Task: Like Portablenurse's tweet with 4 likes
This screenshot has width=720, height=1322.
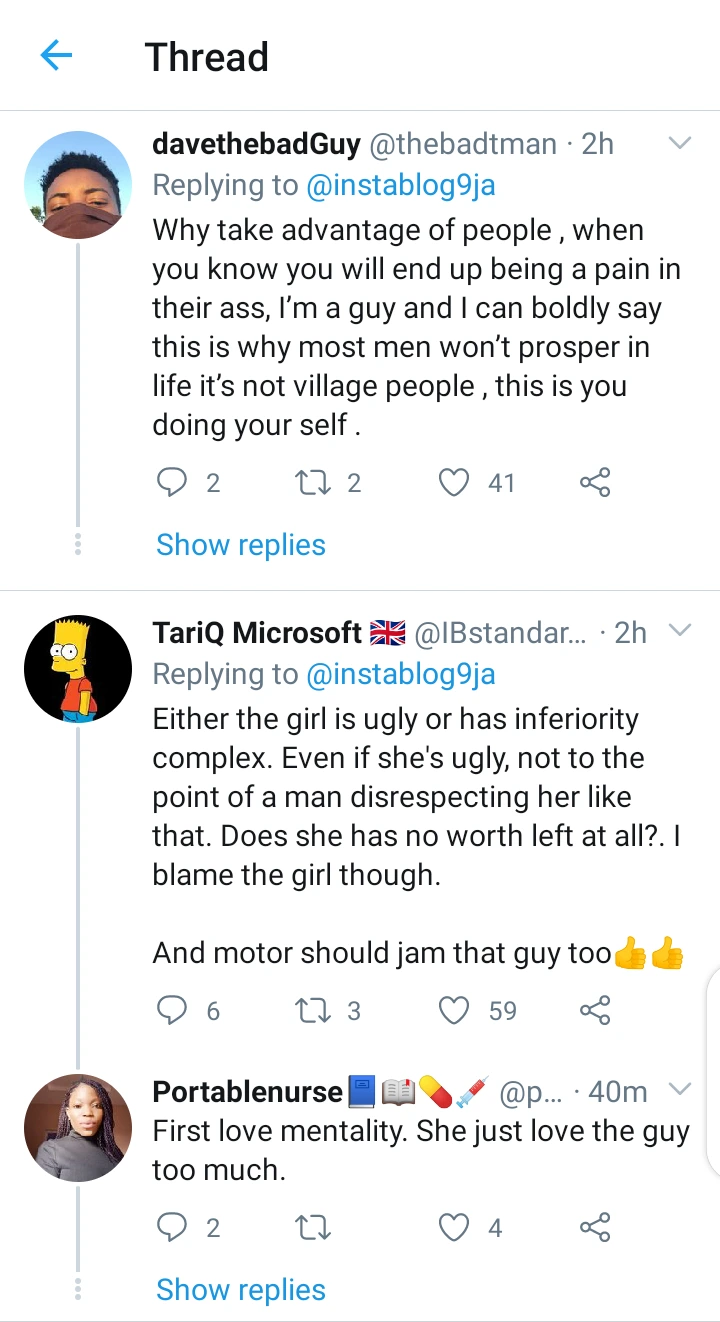Action: click(x=455, y=1227)
